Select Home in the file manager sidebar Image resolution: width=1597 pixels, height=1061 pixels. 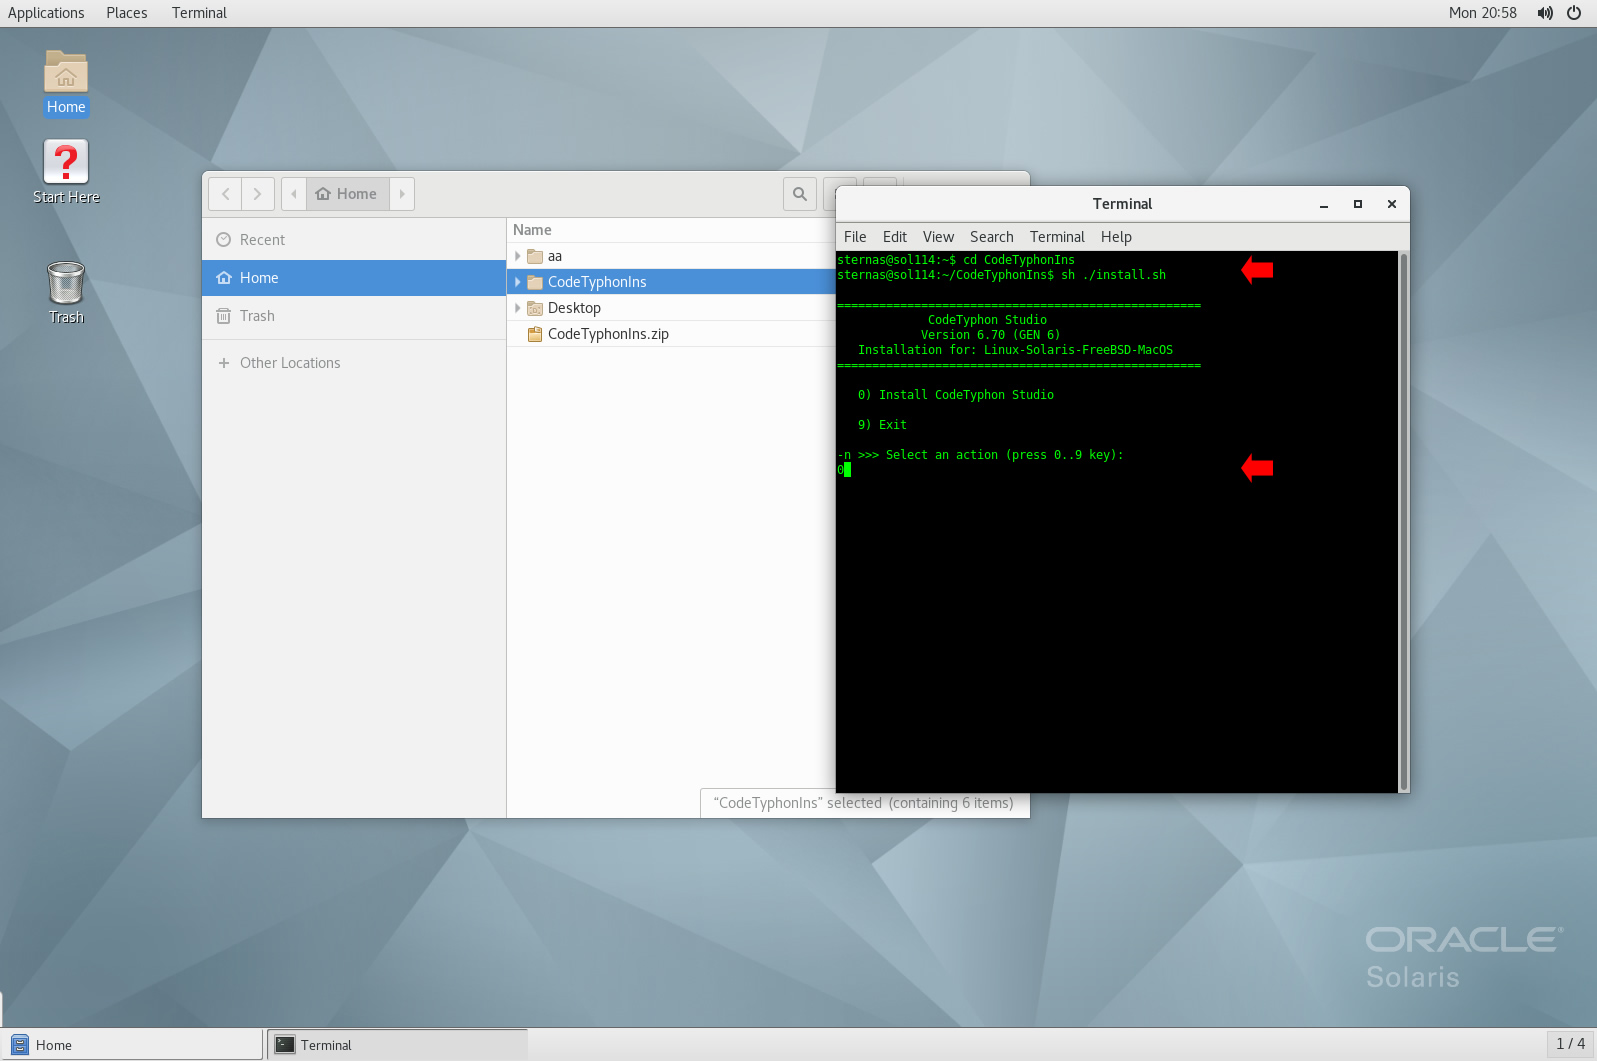click(x=354, y=278)
